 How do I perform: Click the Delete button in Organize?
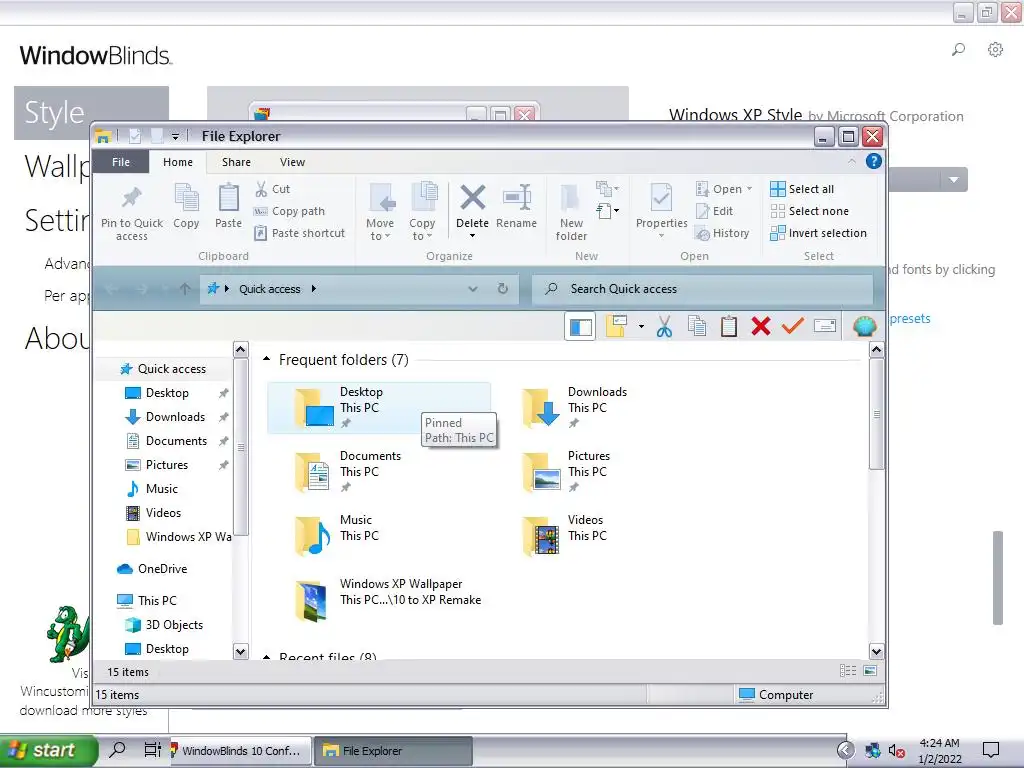pos(472,210)
